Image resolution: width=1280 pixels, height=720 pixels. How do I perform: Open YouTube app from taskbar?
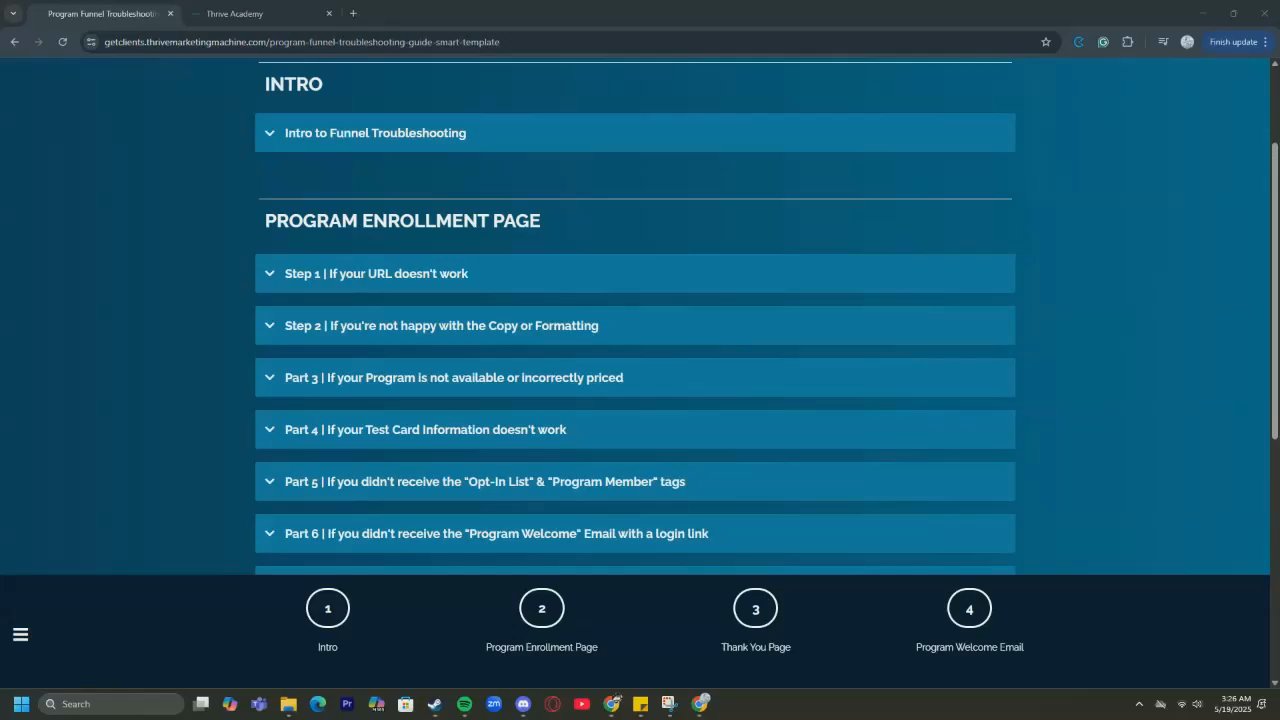(x=582, y=704)
